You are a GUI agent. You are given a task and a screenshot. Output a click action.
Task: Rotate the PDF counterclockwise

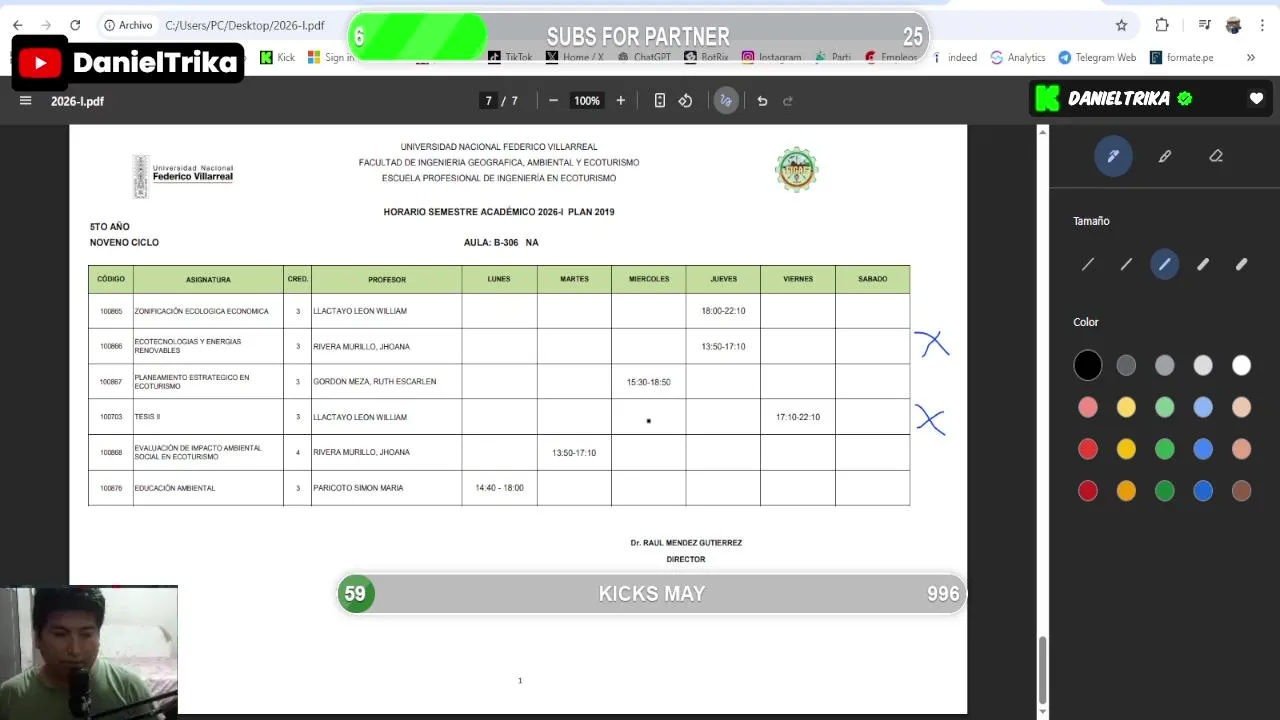tap(685, 100)
